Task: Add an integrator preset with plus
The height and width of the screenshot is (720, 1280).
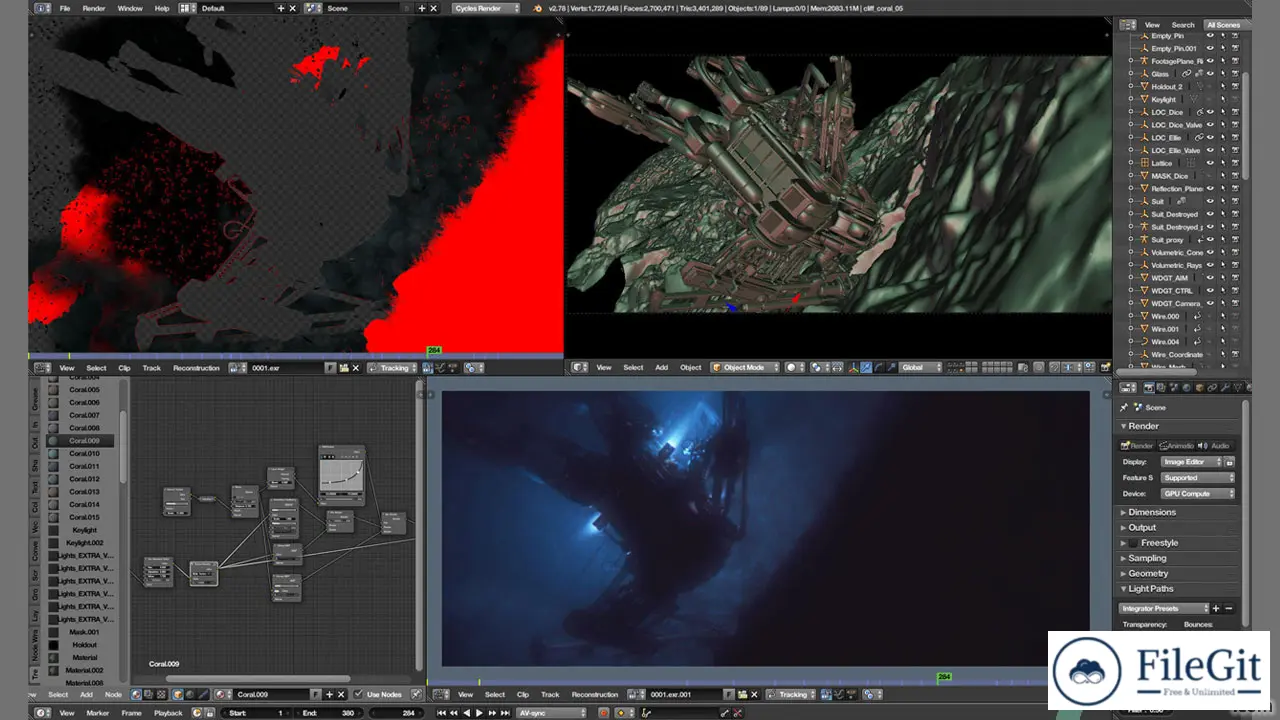Action: [x=1216, y=608]
